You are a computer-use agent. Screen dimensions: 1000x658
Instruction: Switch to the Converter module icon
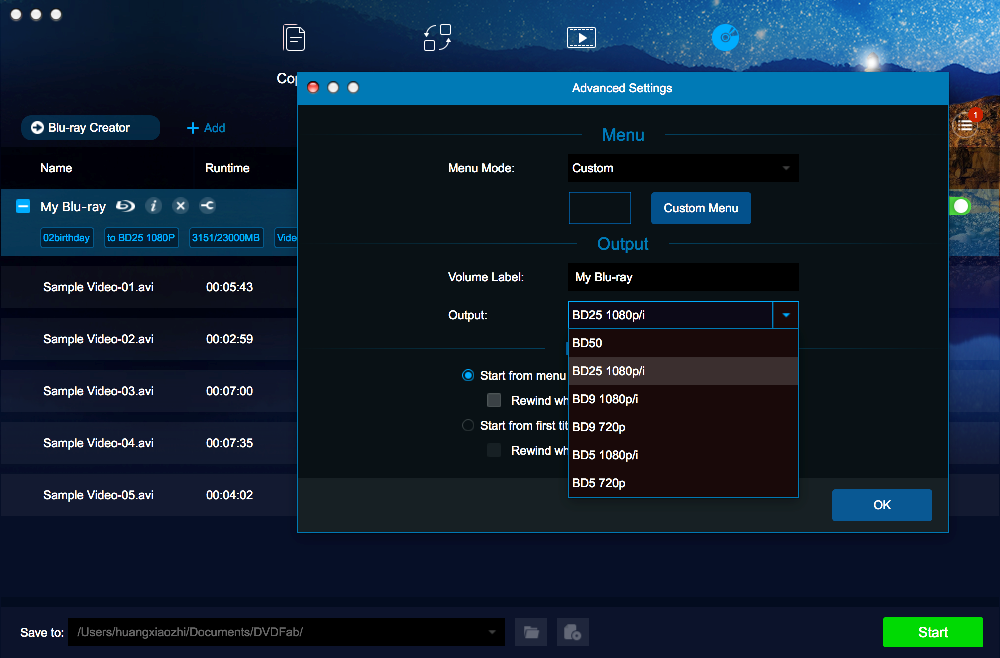pyautogui.click(x=437, y=39)
